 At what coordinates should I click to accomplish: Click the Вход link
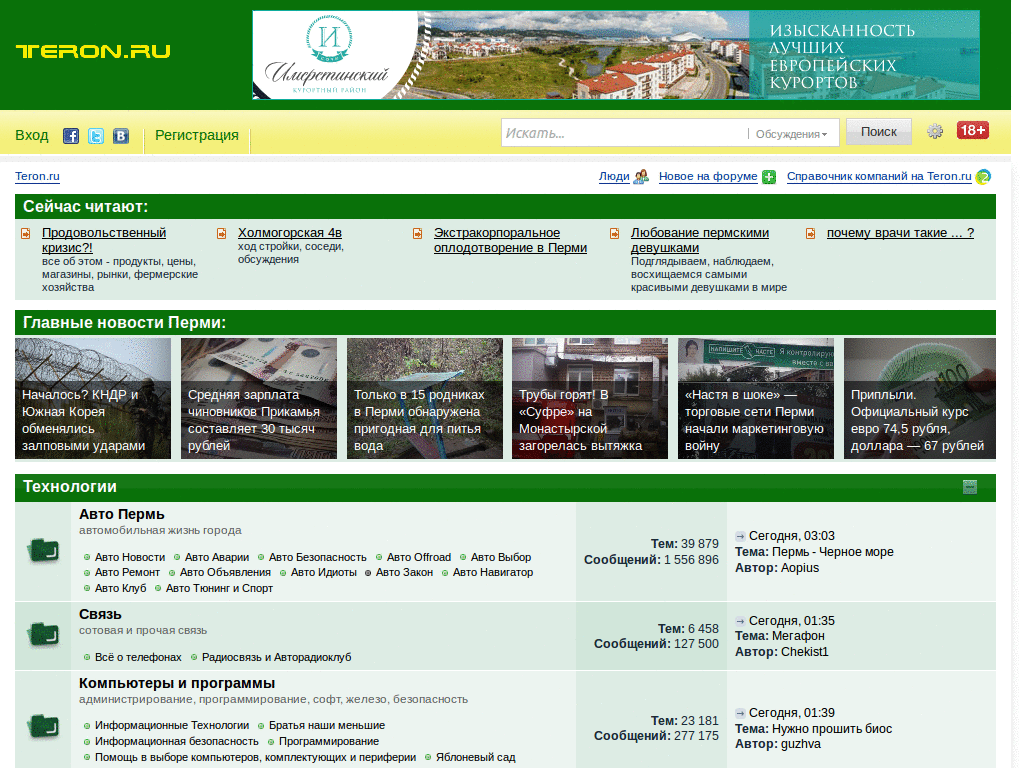point(32,135)
